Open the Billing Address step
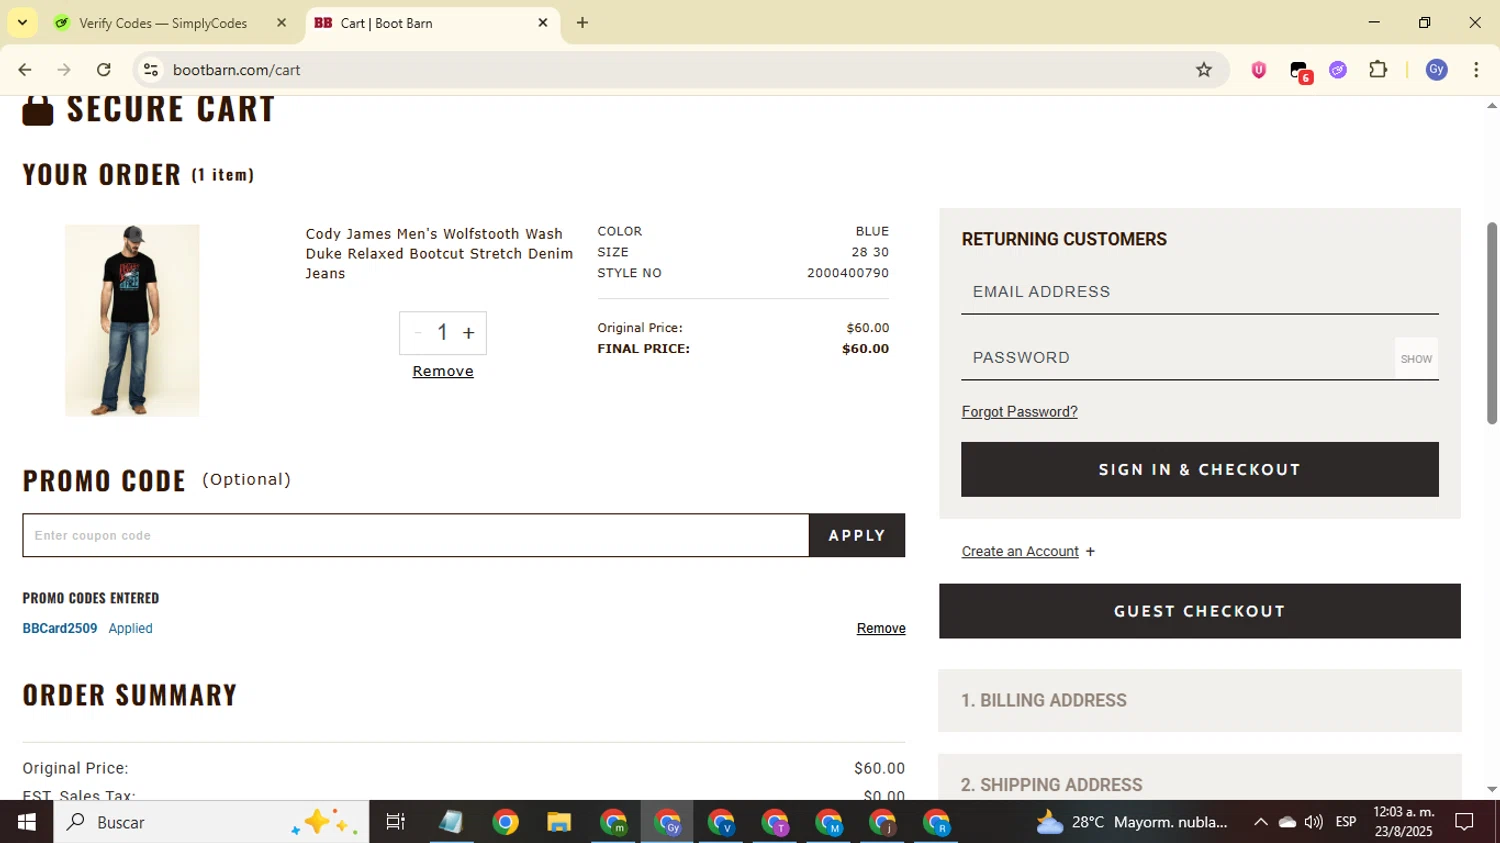 (x=1200, y=701)
